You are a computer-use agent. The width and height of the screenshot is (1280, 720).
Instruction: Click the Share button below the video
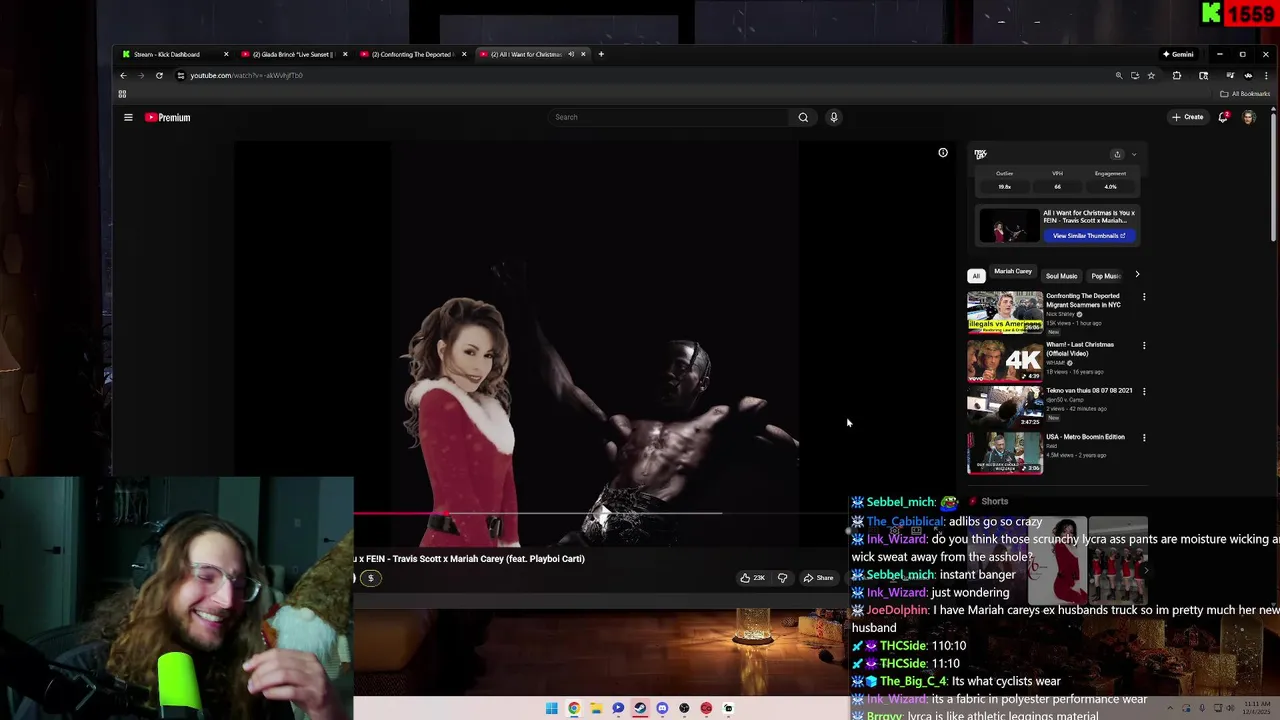[x=818, y=578]
